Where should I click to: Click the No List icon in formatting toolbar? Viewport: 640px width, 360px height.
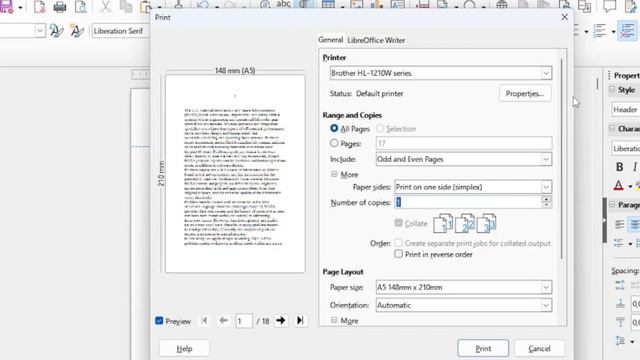(x=628, y=31)
